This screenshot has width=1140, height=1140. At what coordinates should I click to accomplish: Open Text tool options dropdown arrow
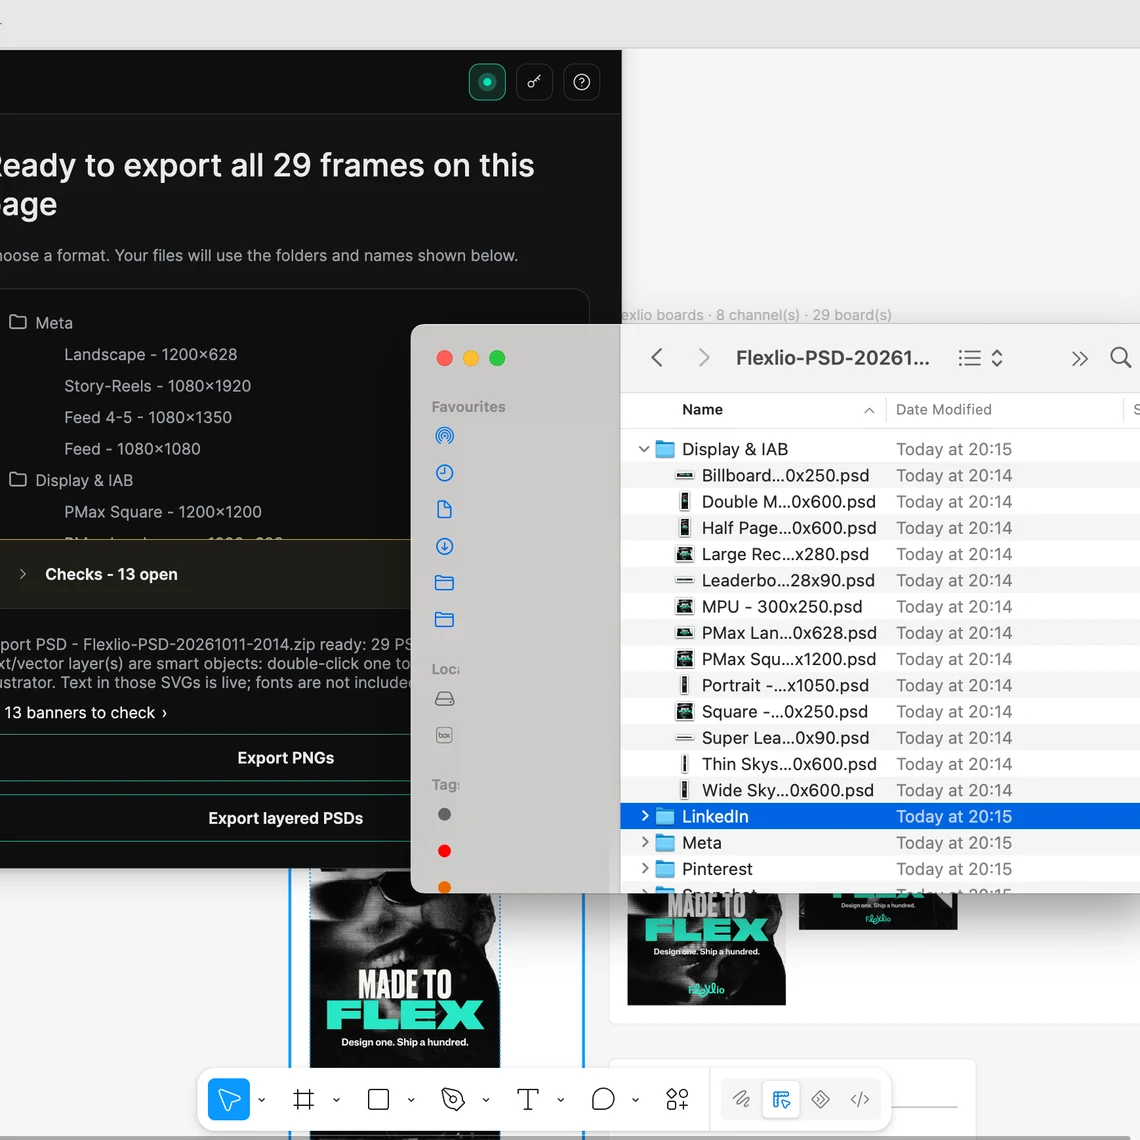pyautogui.click(x=561, y=1100)
